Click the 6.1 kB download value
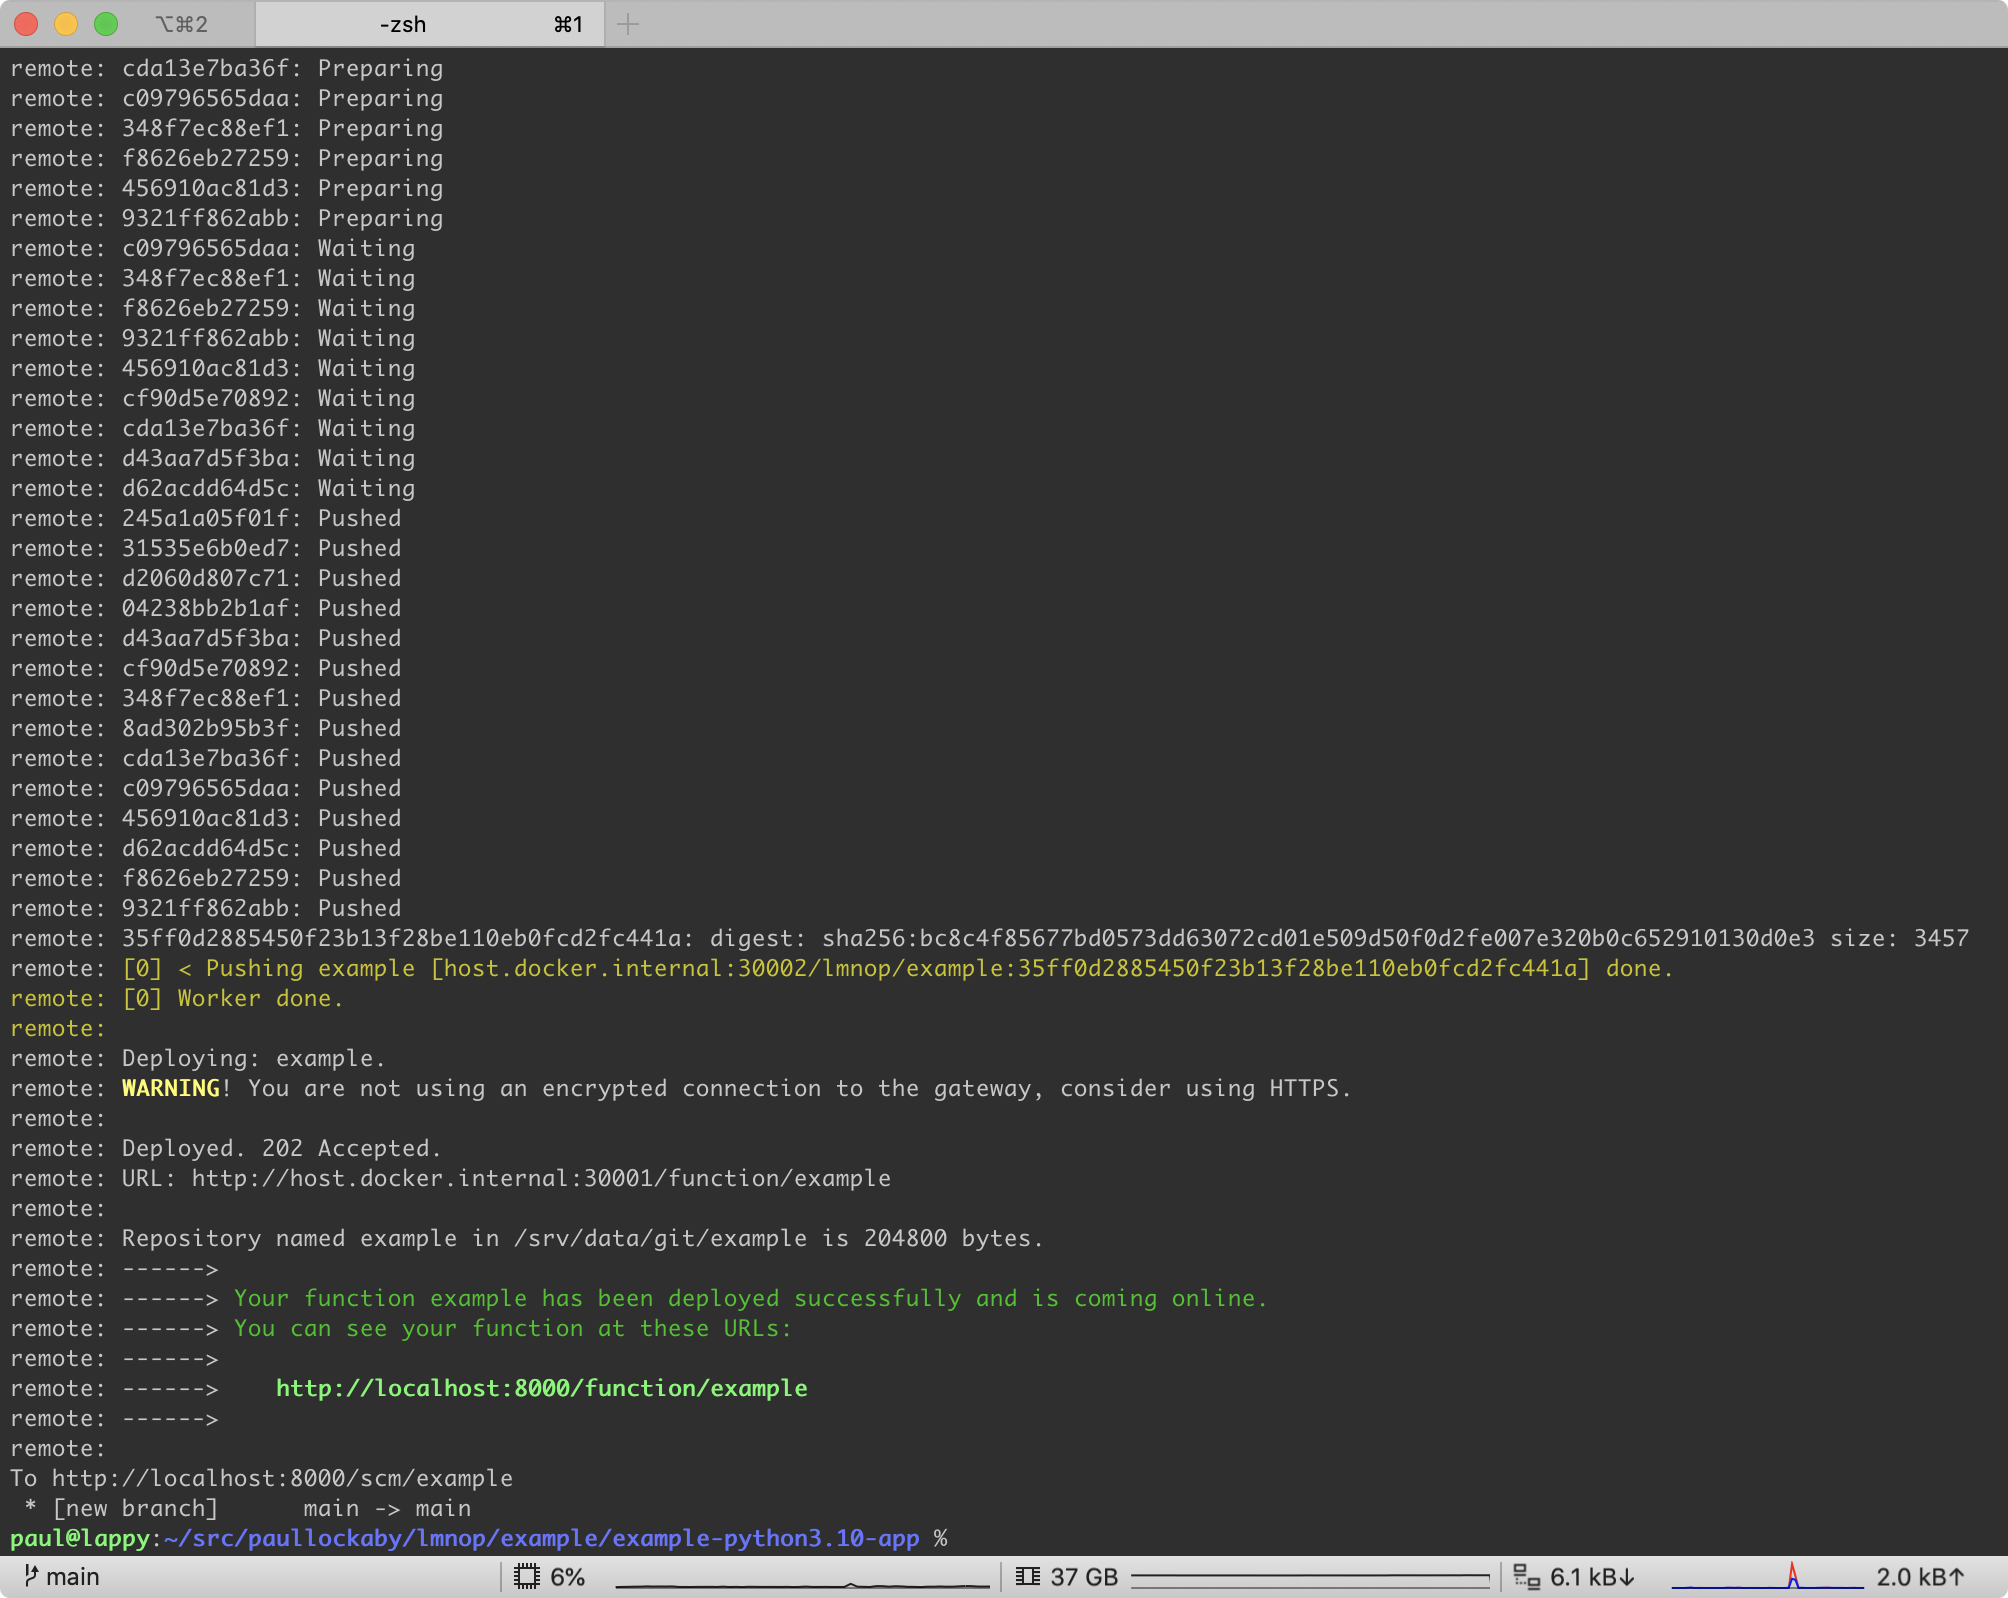 1592,1577
